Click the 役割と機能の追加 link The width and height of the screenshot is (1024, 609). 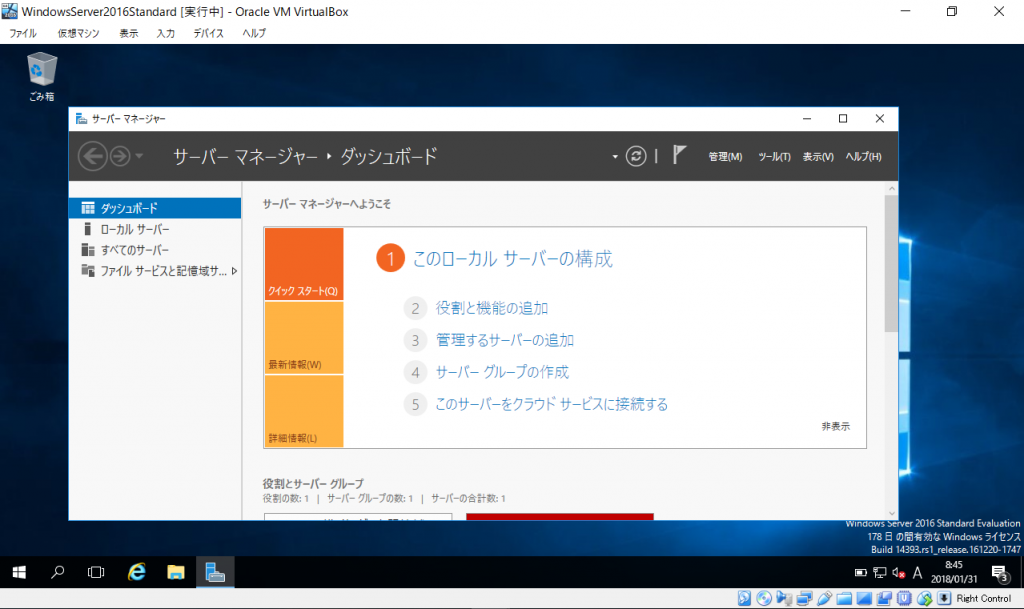[x=493, y=308]
